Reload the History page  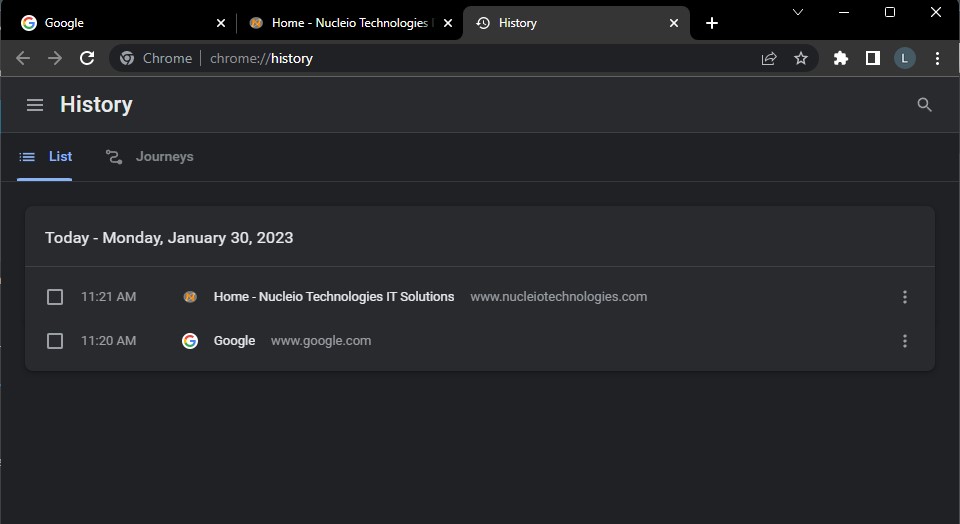point(87,58)
